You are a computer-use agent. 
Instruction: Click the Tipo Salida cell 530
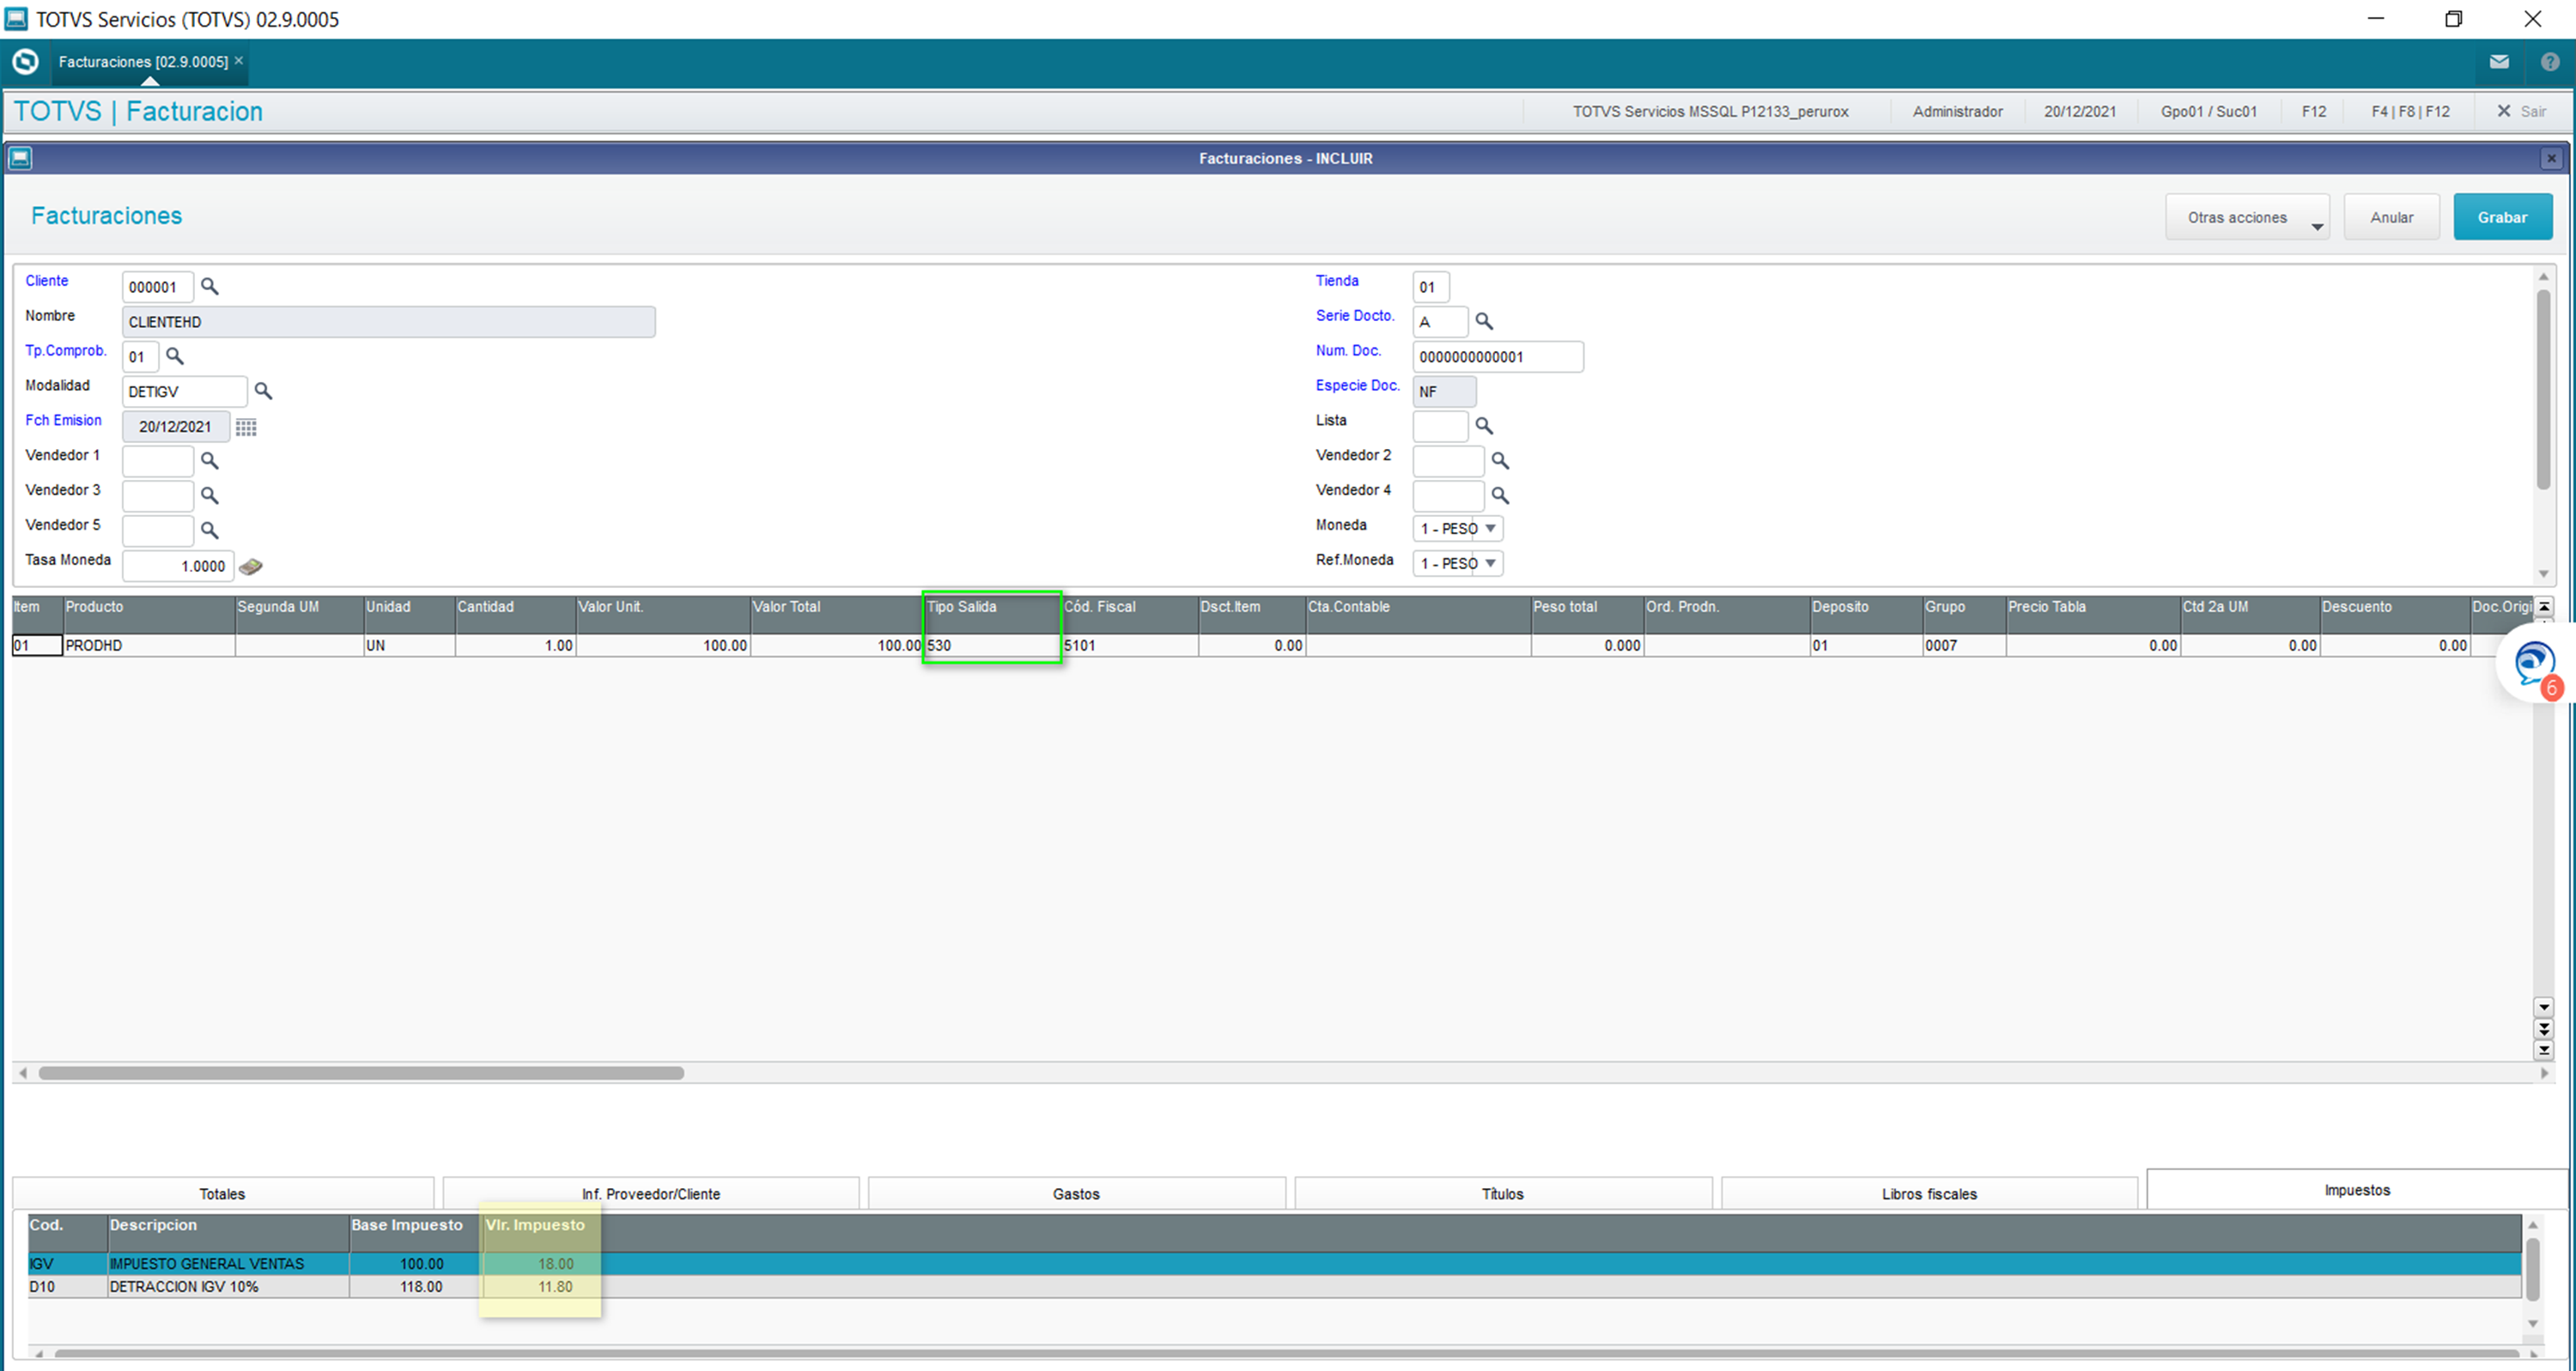tap(991, 646)
